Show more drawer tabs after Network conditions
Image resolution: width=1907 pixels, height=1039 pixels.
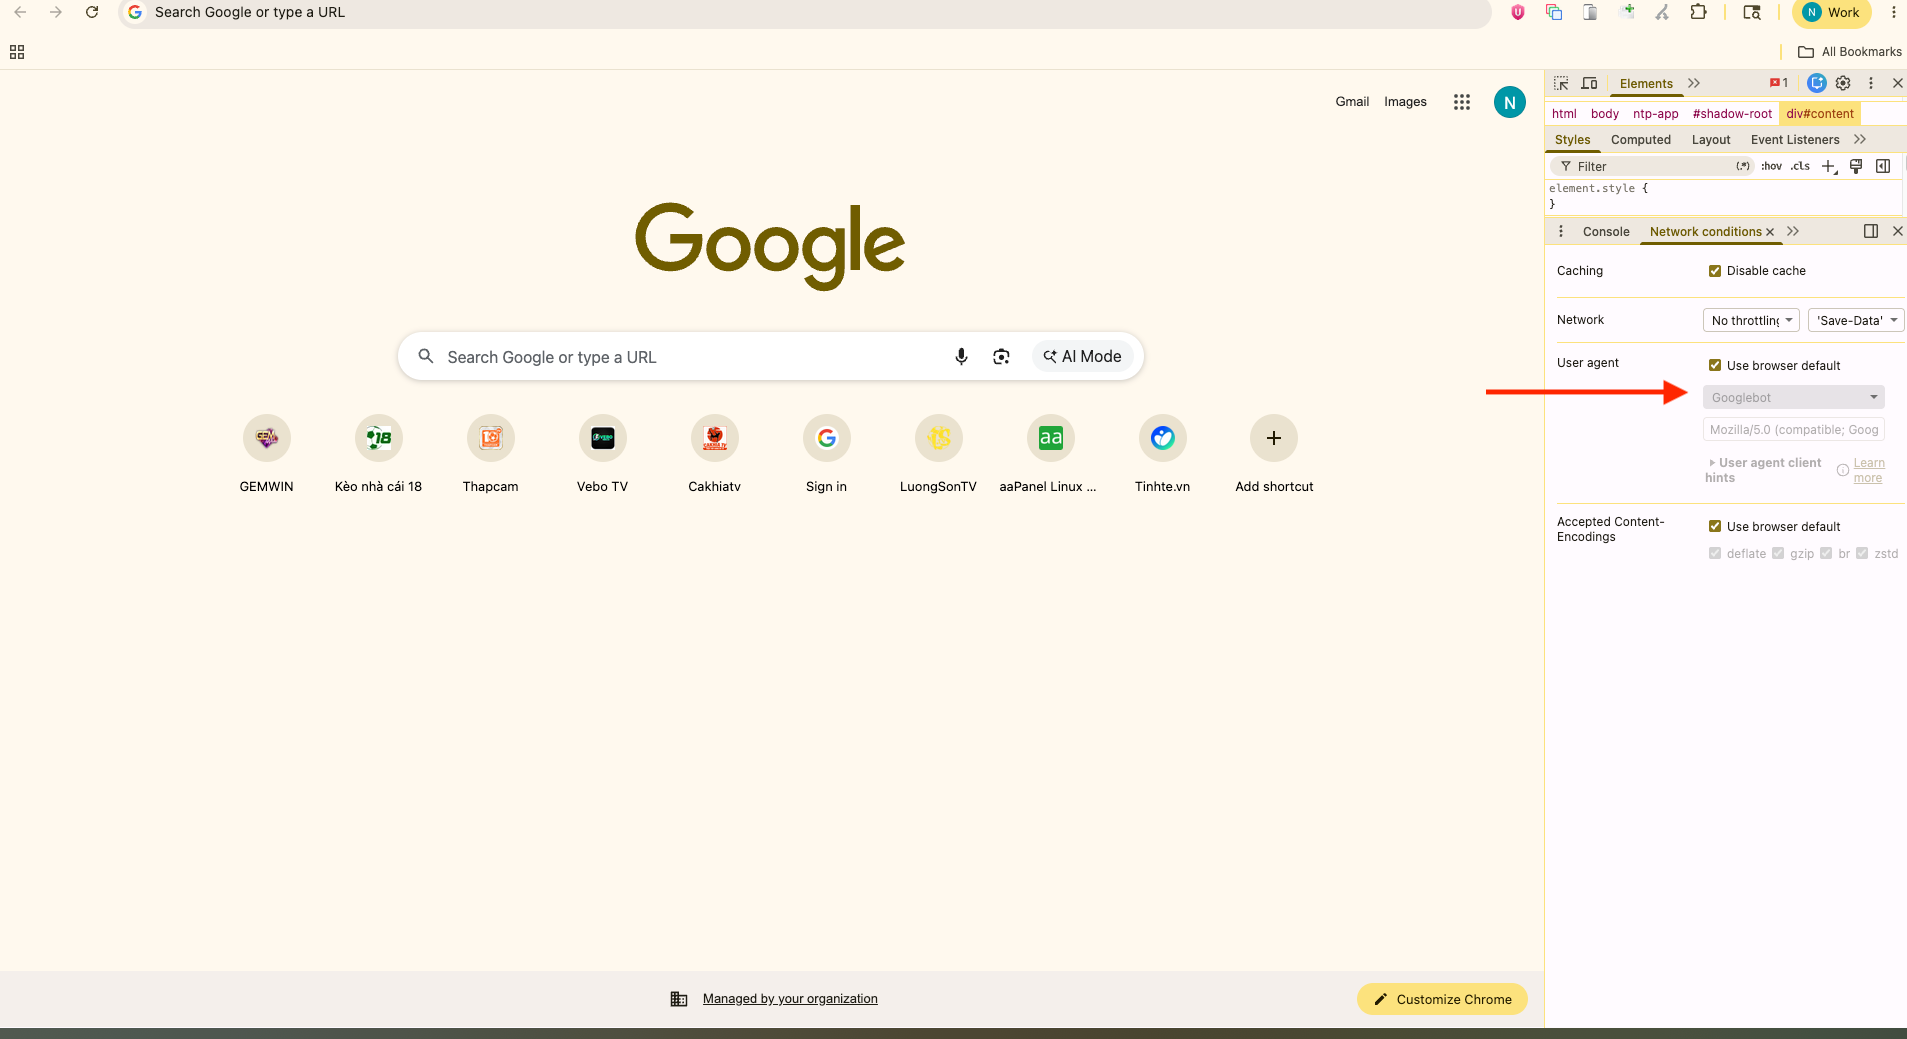(x=1793, y=231)
